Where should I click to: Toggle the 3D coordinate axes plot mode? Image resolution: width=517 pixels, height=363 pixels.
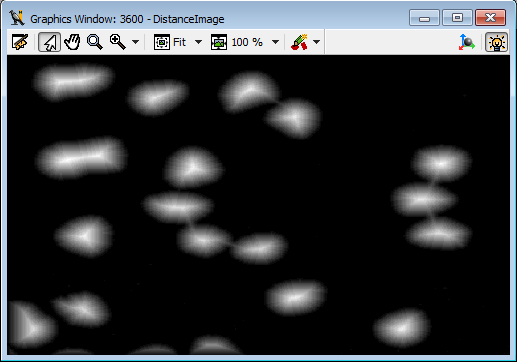click(467, 42)
